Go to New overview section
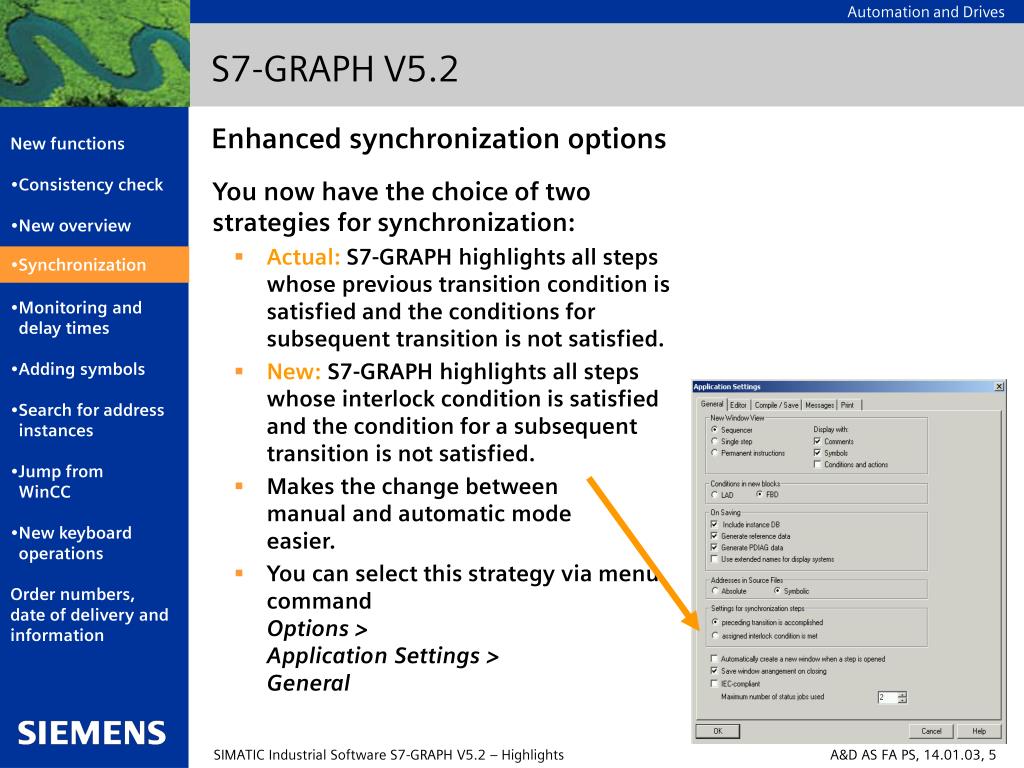The width and height of the screenshot is (1024, 768). click(71, 226)
